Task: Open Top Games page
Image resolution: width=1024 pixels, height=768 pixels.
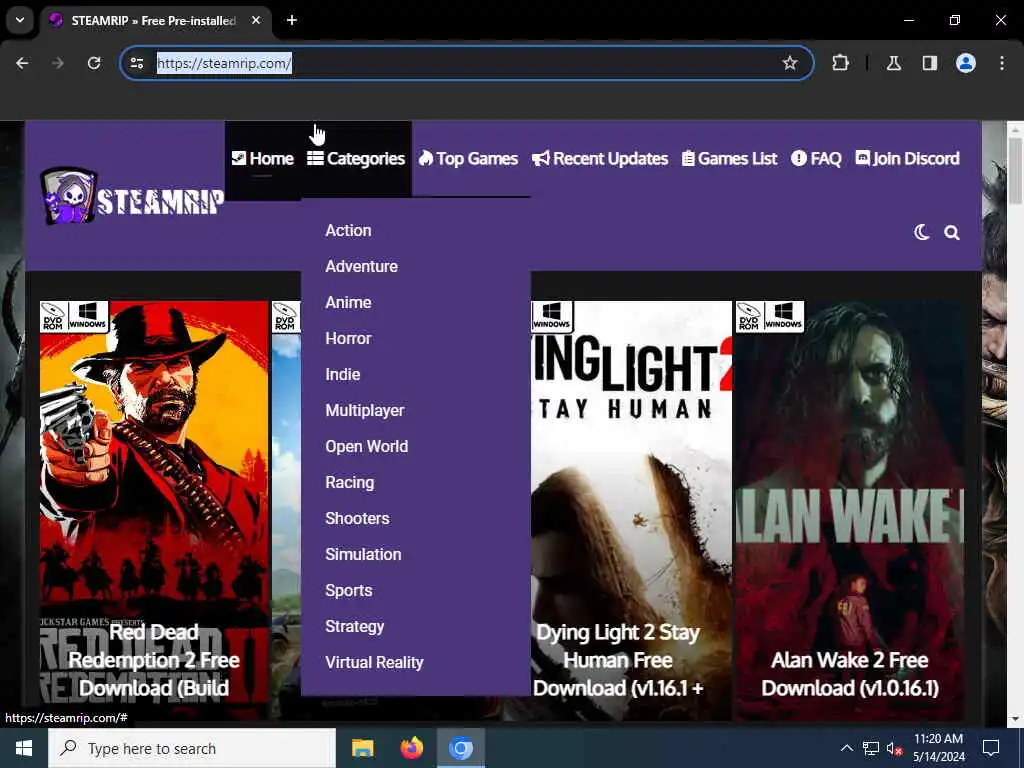Action: pos(468,159)
